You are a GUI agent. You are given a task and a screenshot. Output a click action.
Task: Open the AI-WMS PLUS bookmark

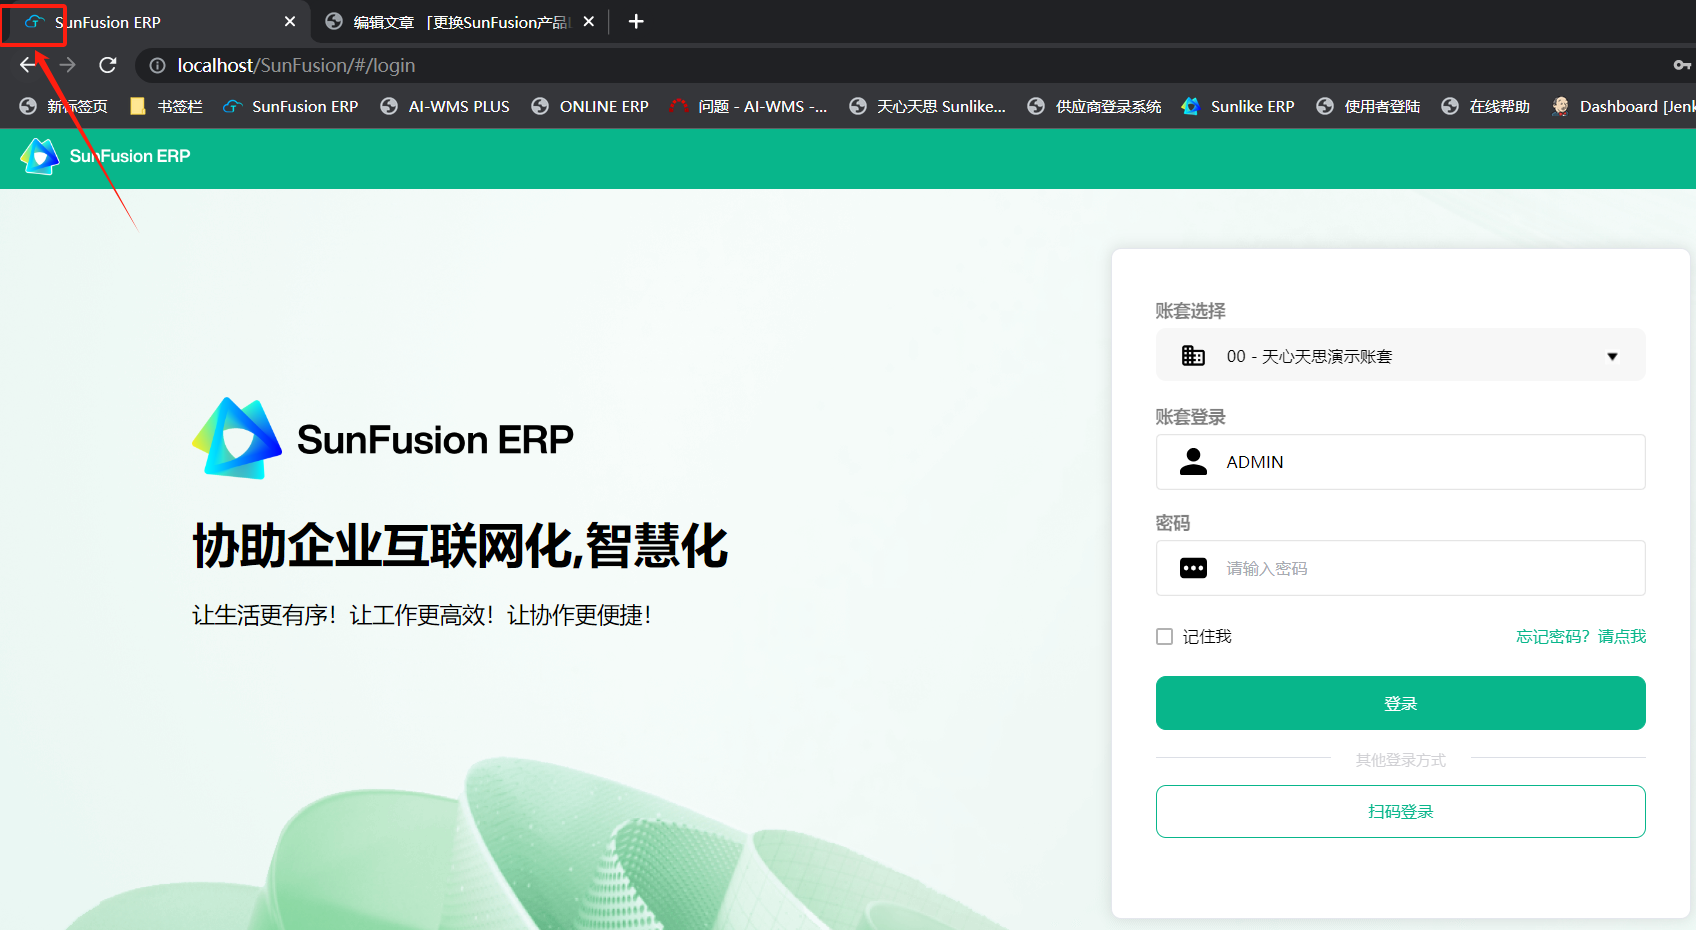pyautogui.click(x=445, y=106)
